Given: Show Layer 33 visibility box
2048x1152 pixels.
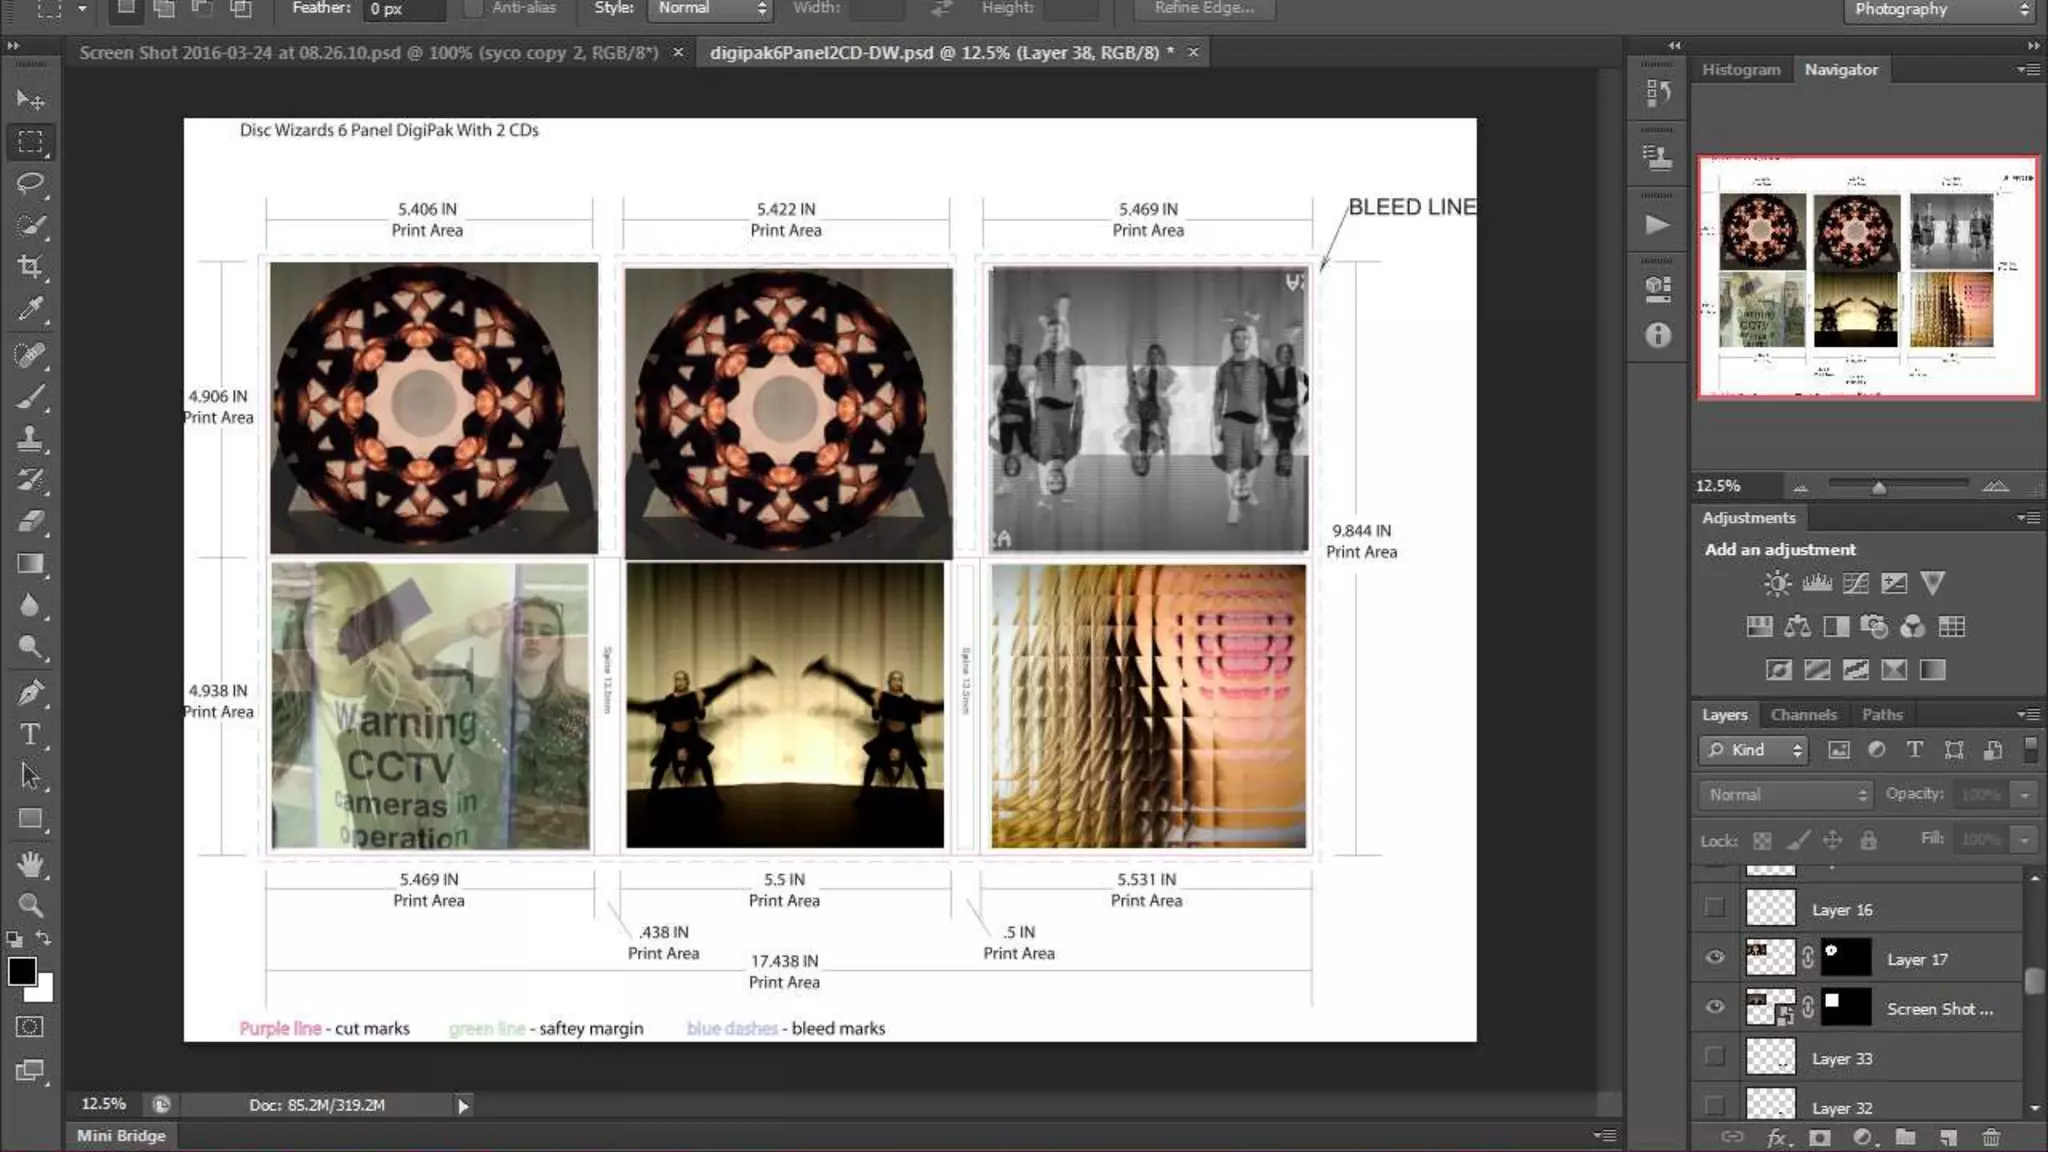Looking at the screenshot, I should pos(1715,1057).
